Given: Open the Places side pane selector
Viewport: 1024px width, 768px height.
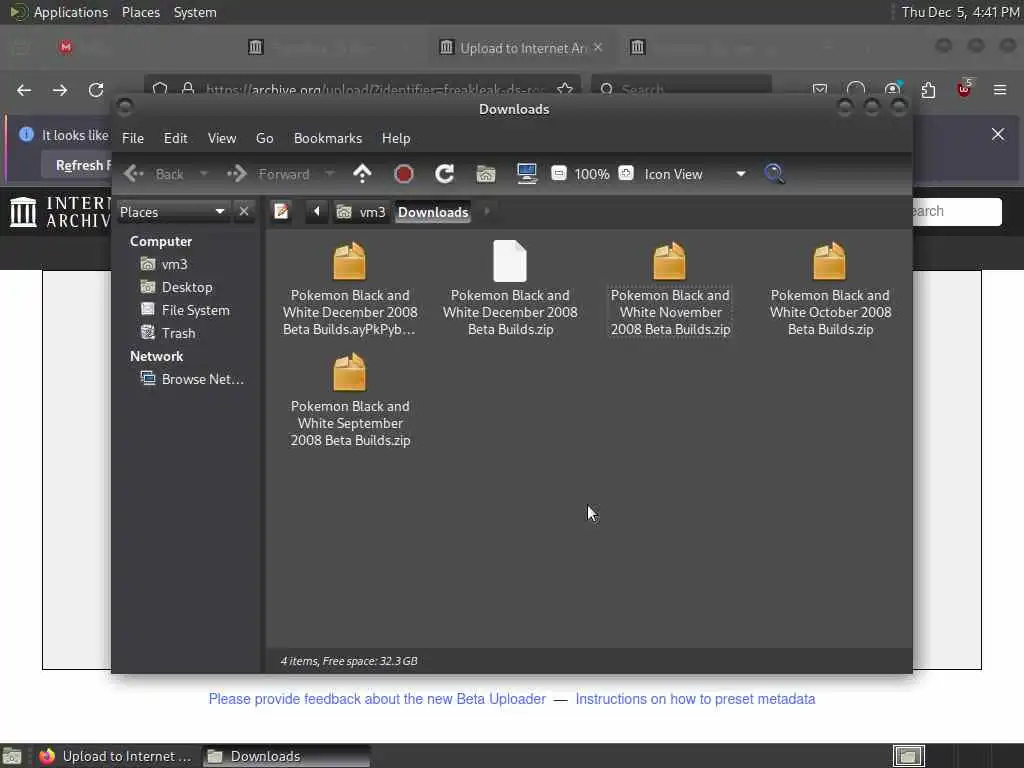Looking at the screenshot, I should 172,212.
